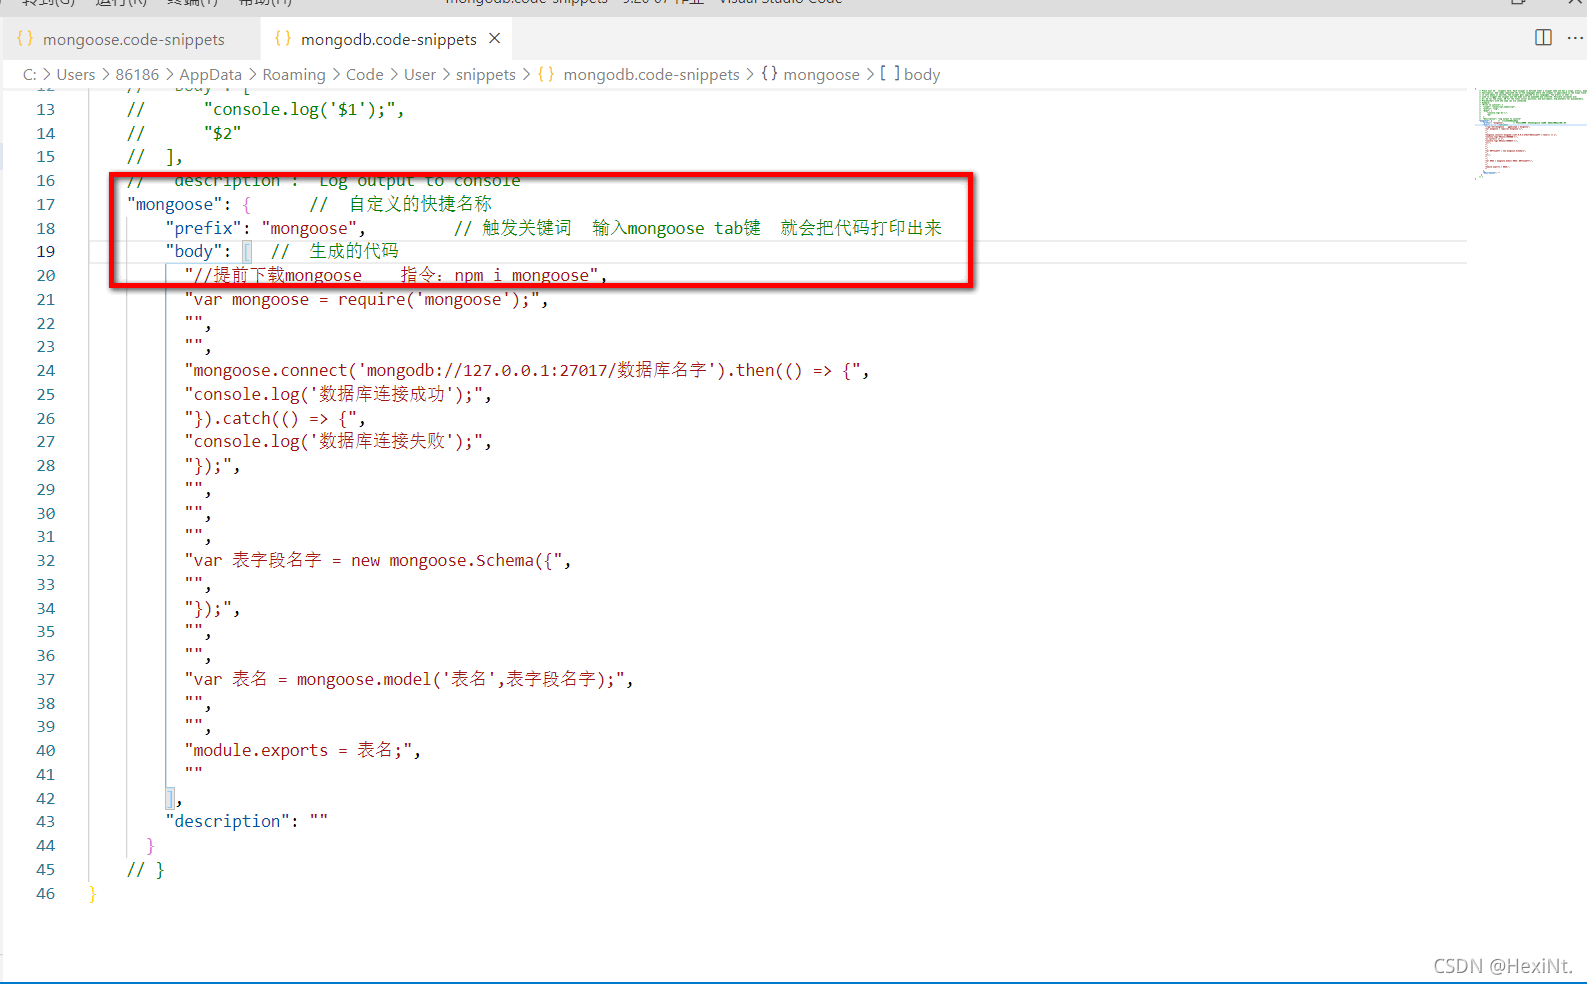Click the "mongoose" key on line 17
Image resolution: width=1587 pixels, height=984 pixels.
(x=175, y=205)
